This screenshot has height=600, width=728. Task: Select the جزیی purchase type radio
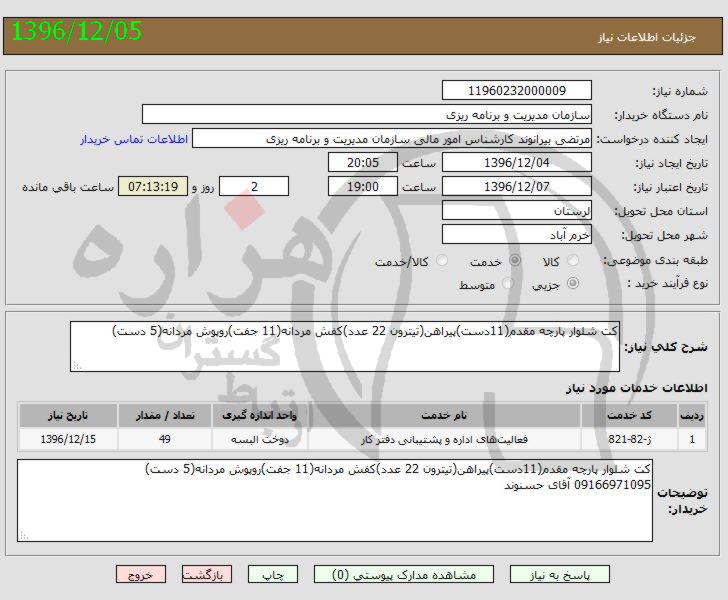tap(573, 283)
